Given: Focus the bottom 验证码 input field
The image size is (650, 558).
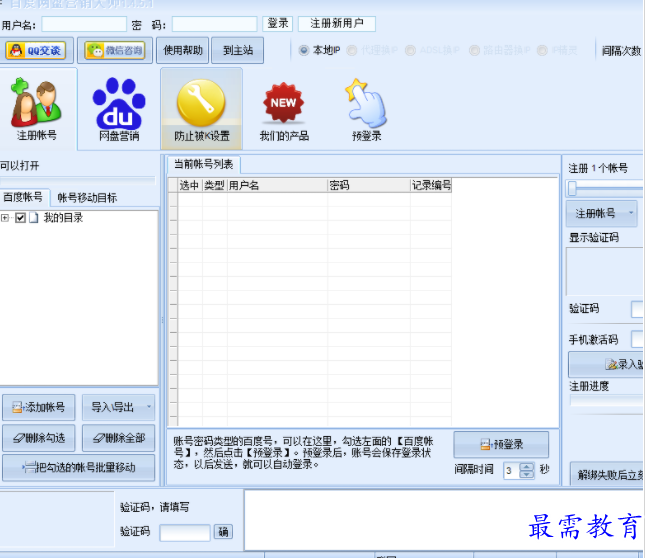Looking at the screenshot, I should [x=185, y=533].
